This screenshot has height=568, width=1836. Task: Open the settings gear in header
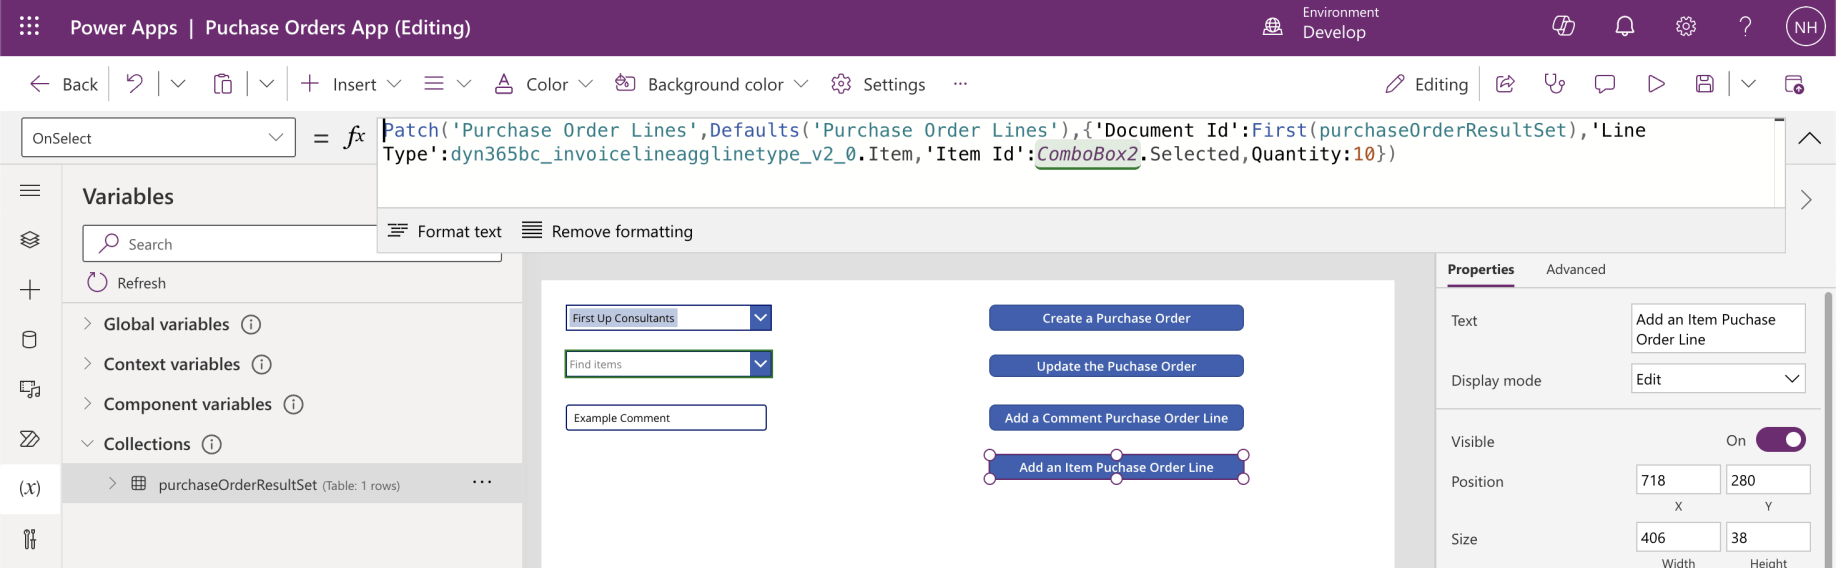1686,27
